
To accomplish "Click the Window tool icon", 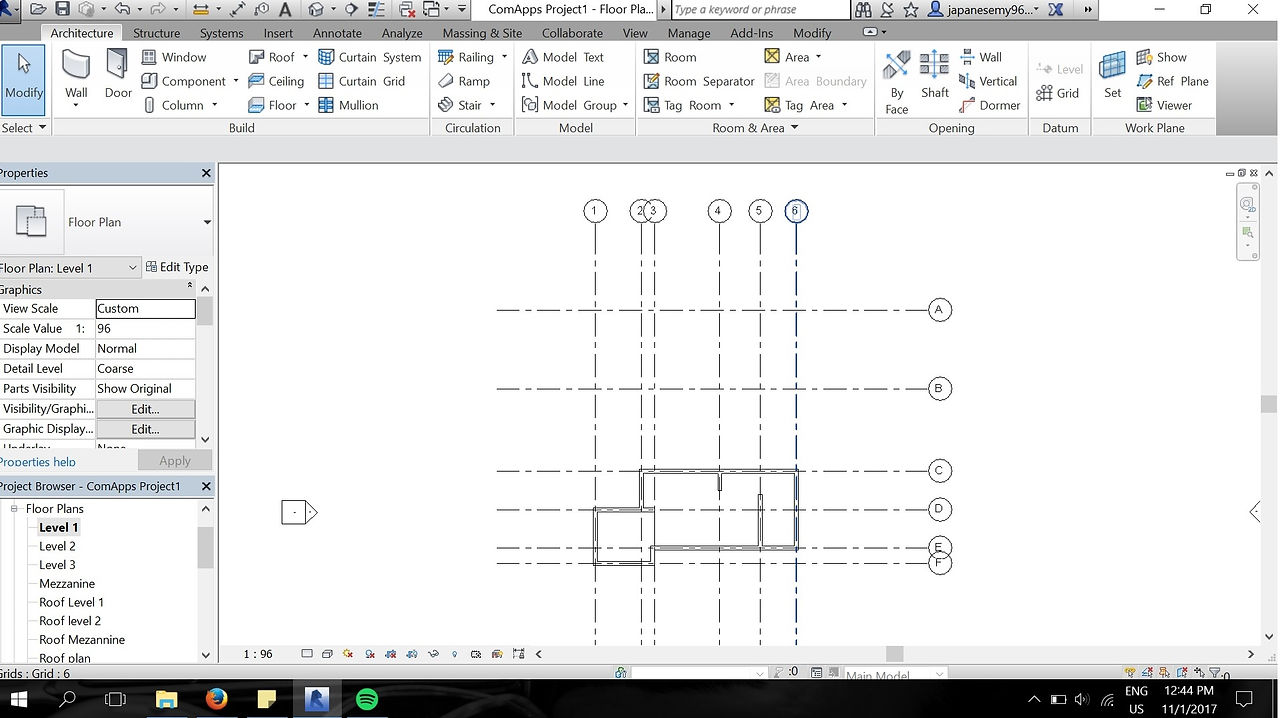I will [x=149, y=57].
